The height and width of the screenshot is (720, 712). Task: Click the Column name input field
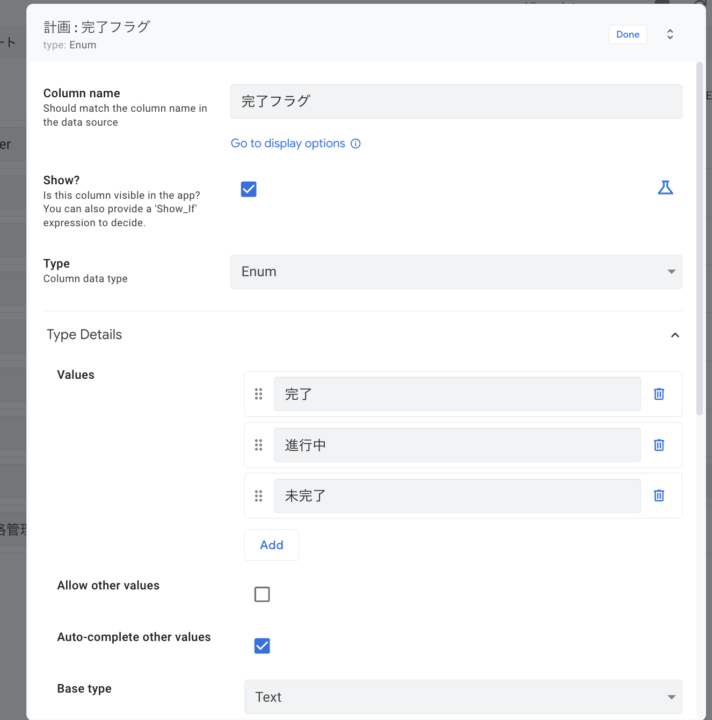456,101
